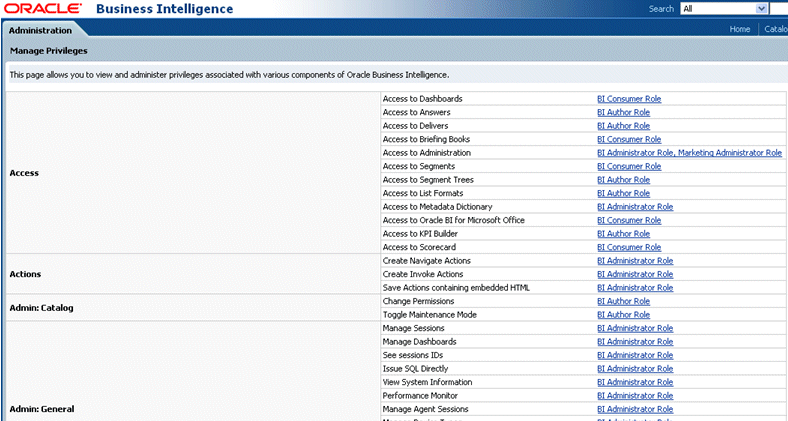Screen dimensions: 788x421
Task: Open BI Administrator Role for Access to Metadata Dictionary
Action: pyautogui.click(x=635, y=207)
